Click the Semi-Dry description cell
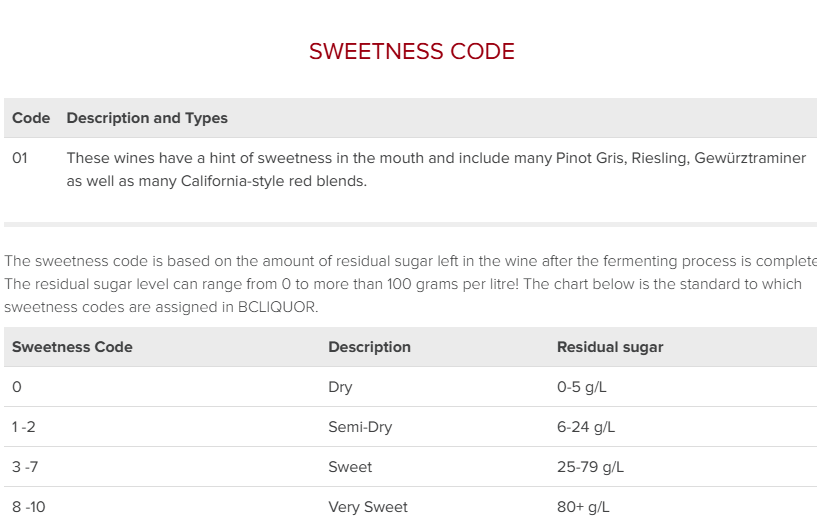 [360, 427]
